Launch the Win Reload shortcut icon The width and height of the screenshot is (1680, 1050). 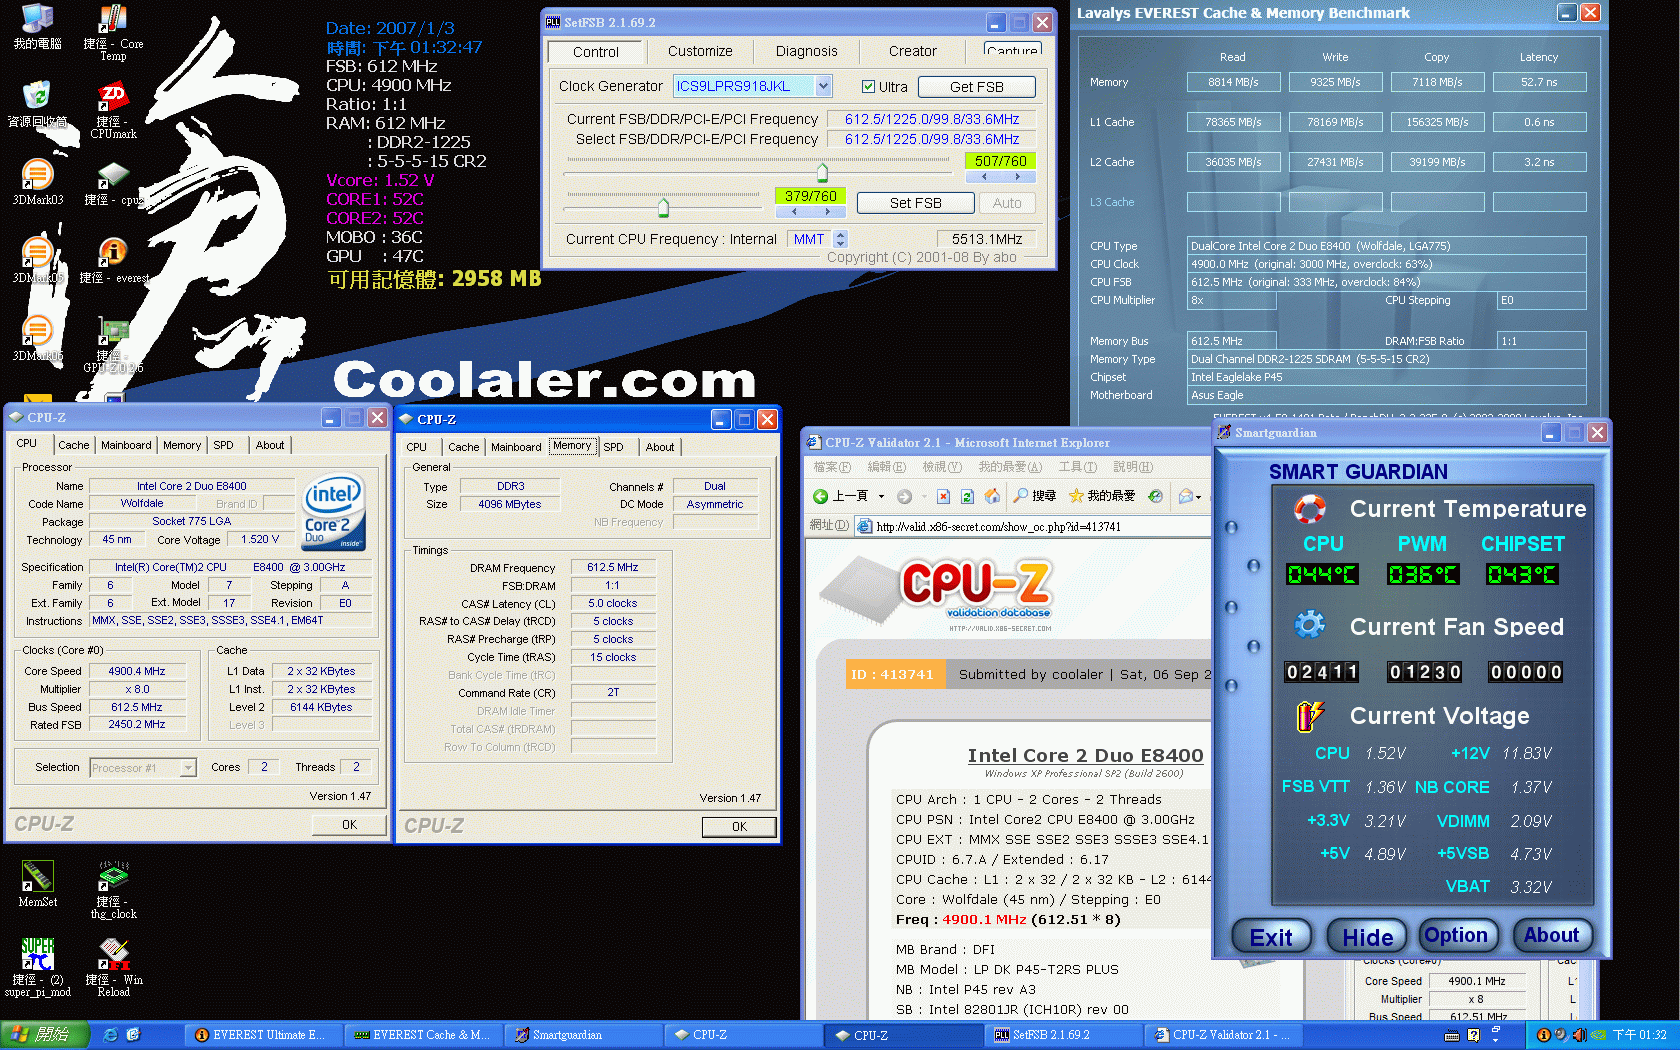pyautogui.click(x=112, y=955)
